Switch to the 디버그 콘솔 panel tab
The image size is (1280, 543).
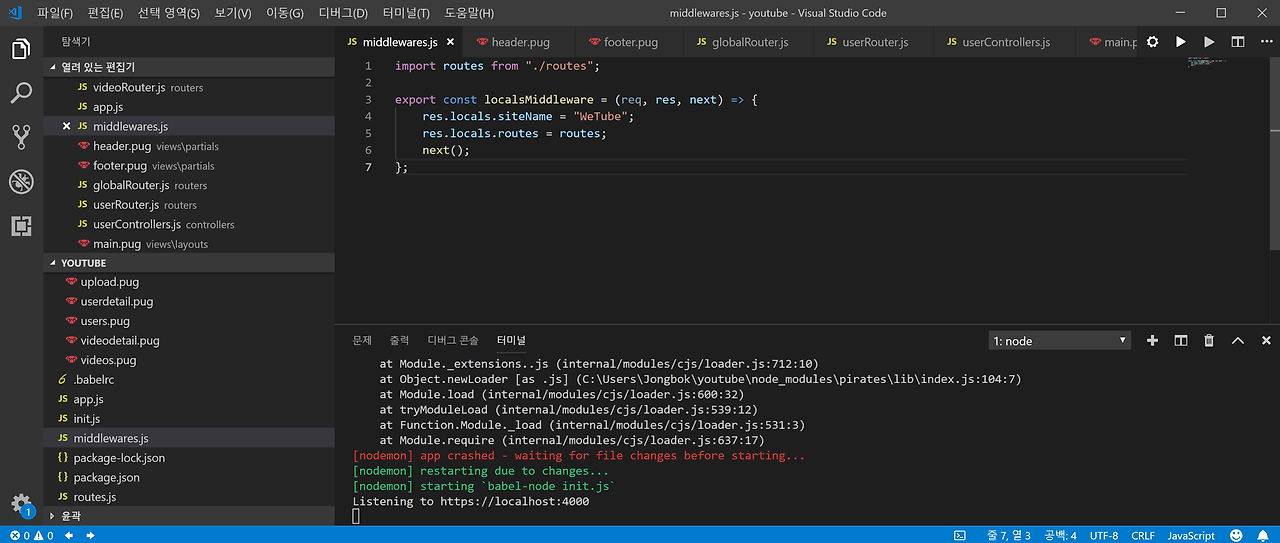coord(453,341)
